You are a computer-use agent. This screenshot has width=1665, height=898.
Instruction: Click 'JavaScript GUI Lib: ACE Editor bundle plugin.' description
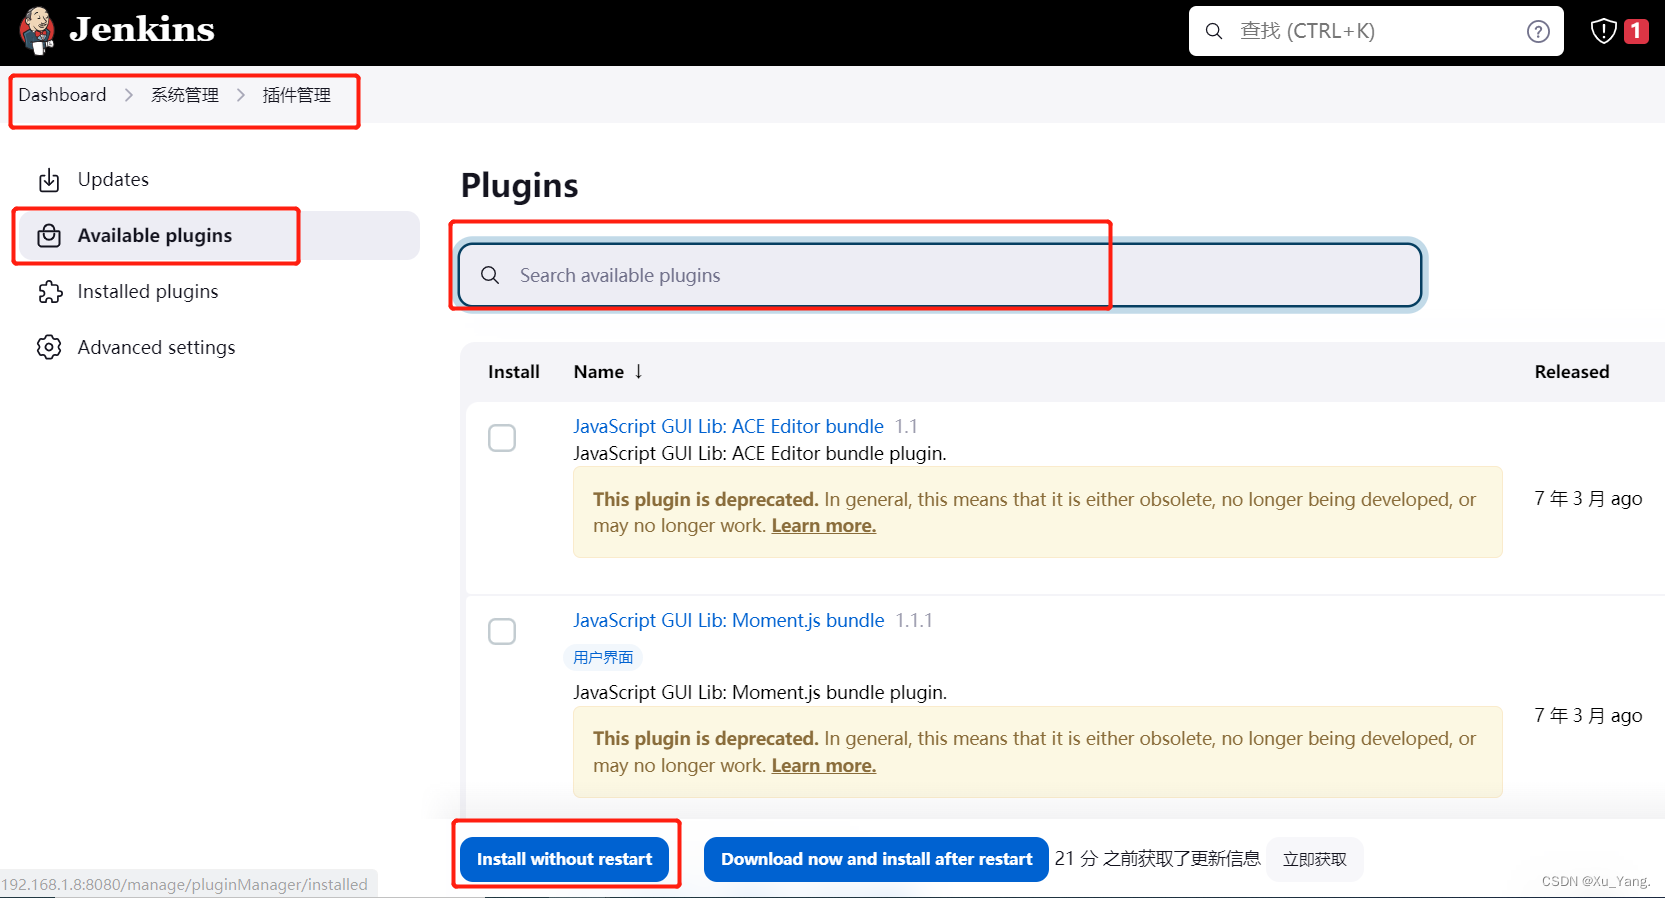pyautogui.click(x=760, y=454)
